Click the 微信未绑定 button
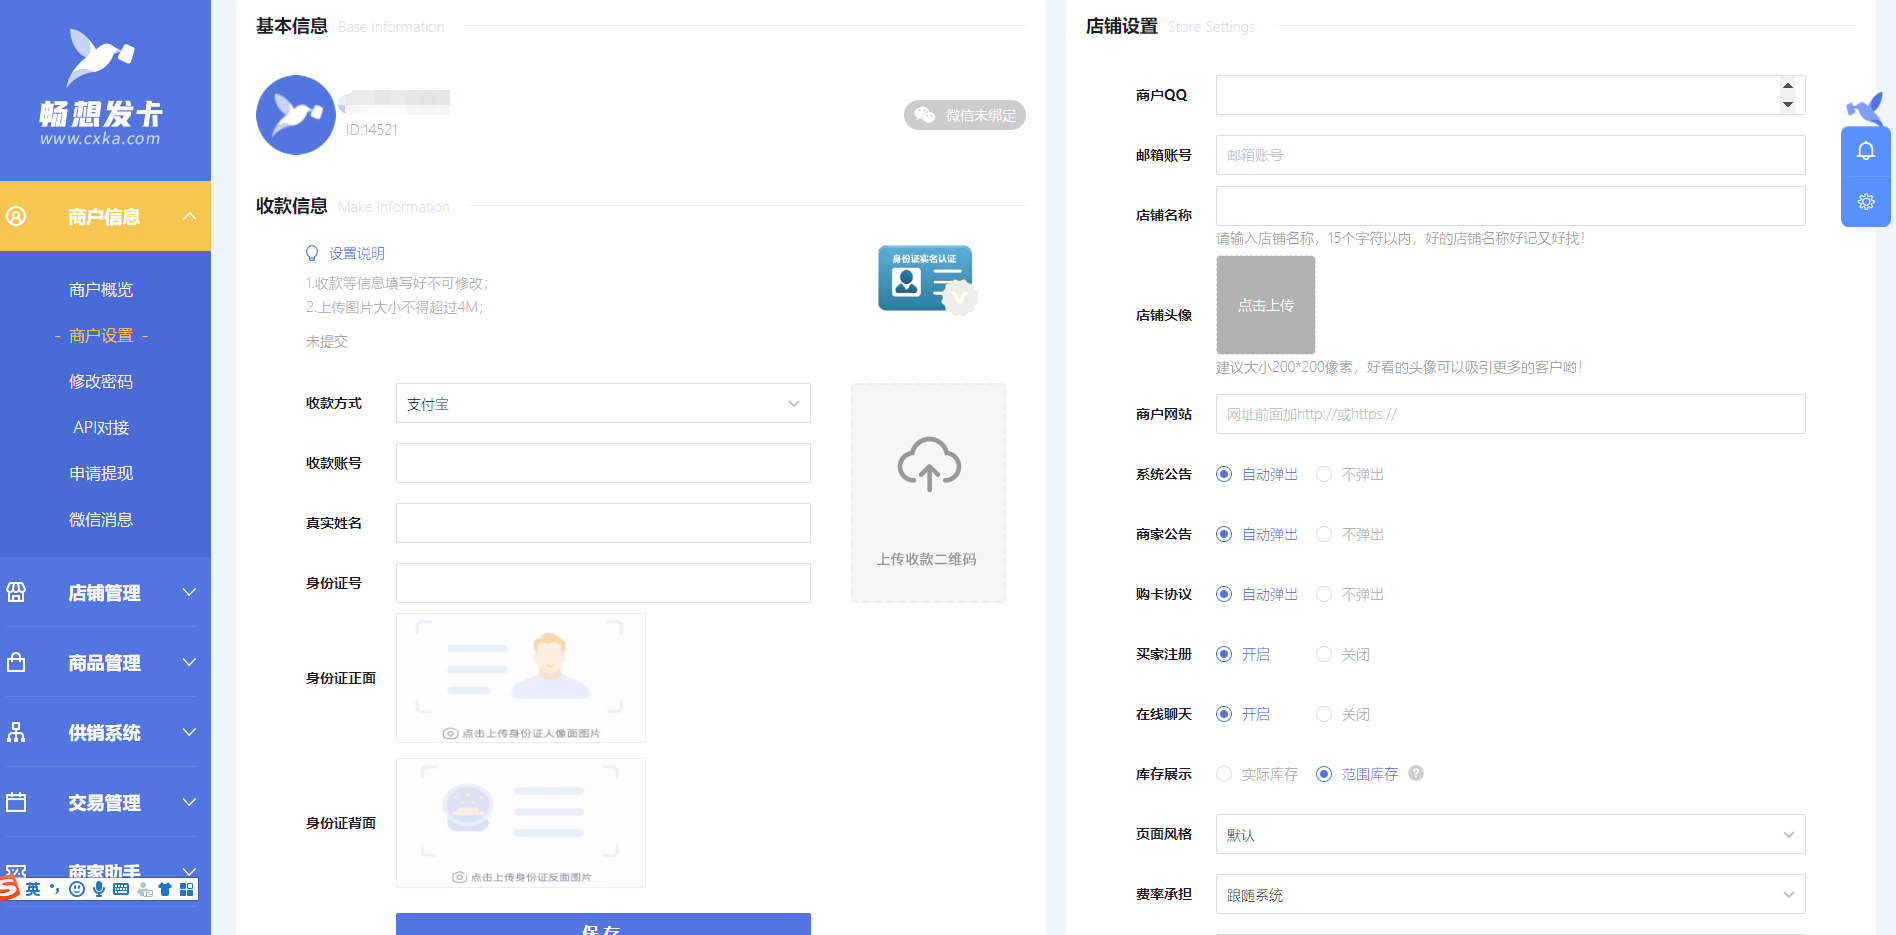This screenshot has width=1896, height=935. click(964, 115)
